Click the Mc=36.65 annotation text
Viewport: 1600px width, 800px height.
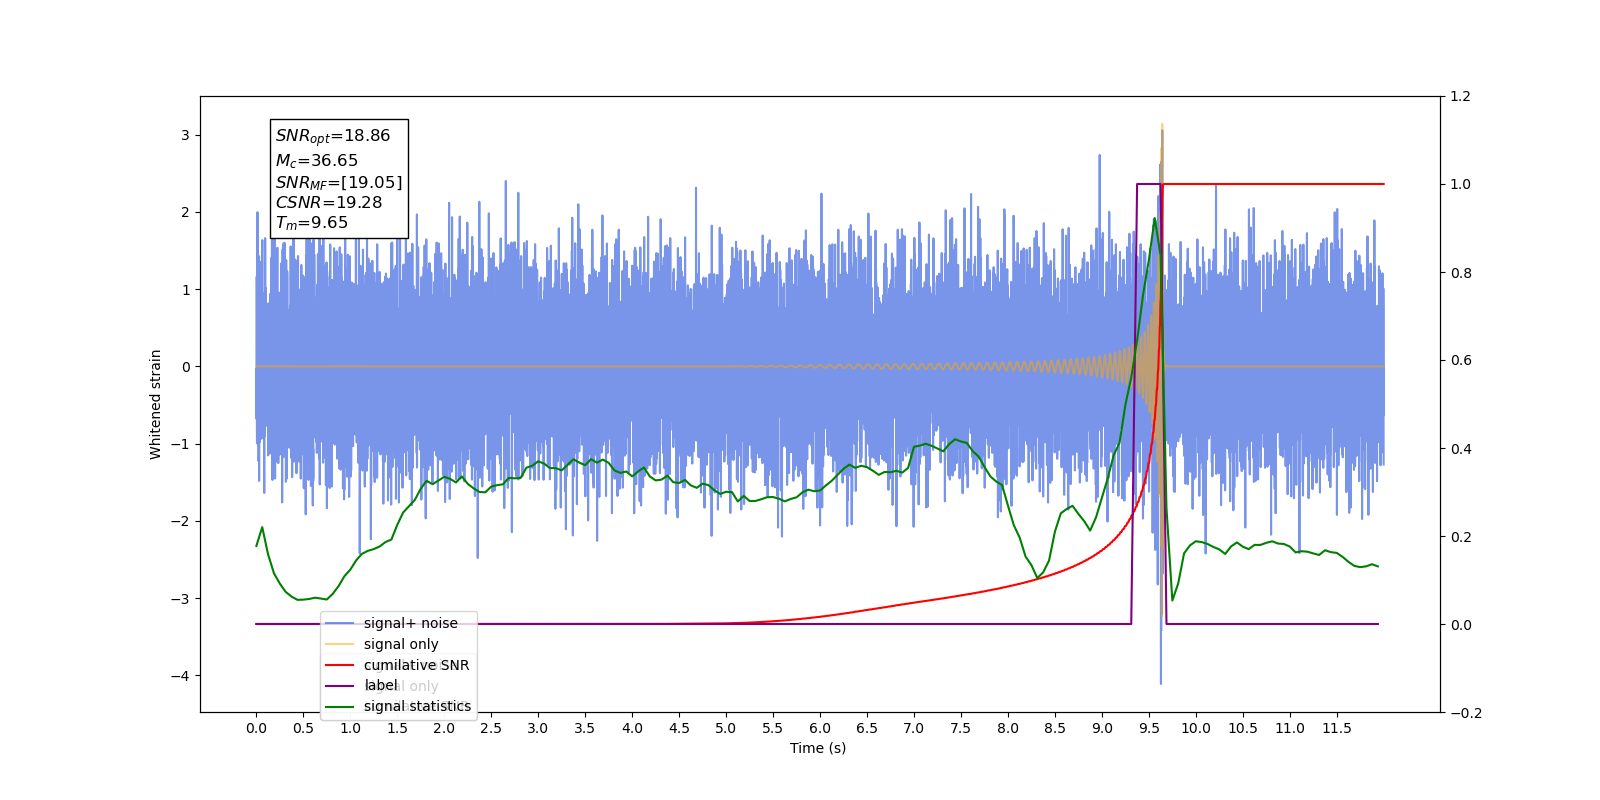coord(317,161)
